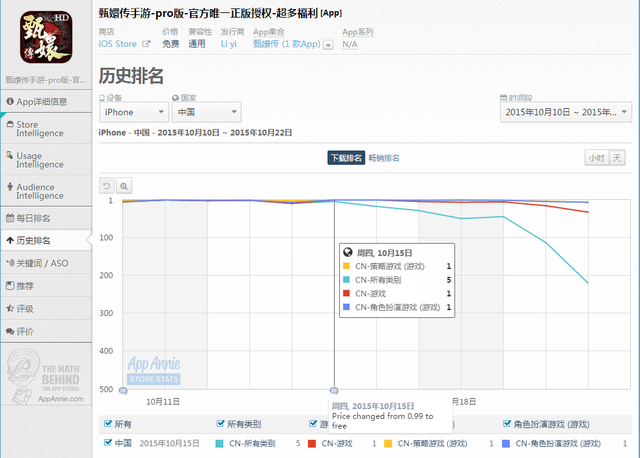
Task: Open the iPhone device dropdown
Action: point(134,112)
